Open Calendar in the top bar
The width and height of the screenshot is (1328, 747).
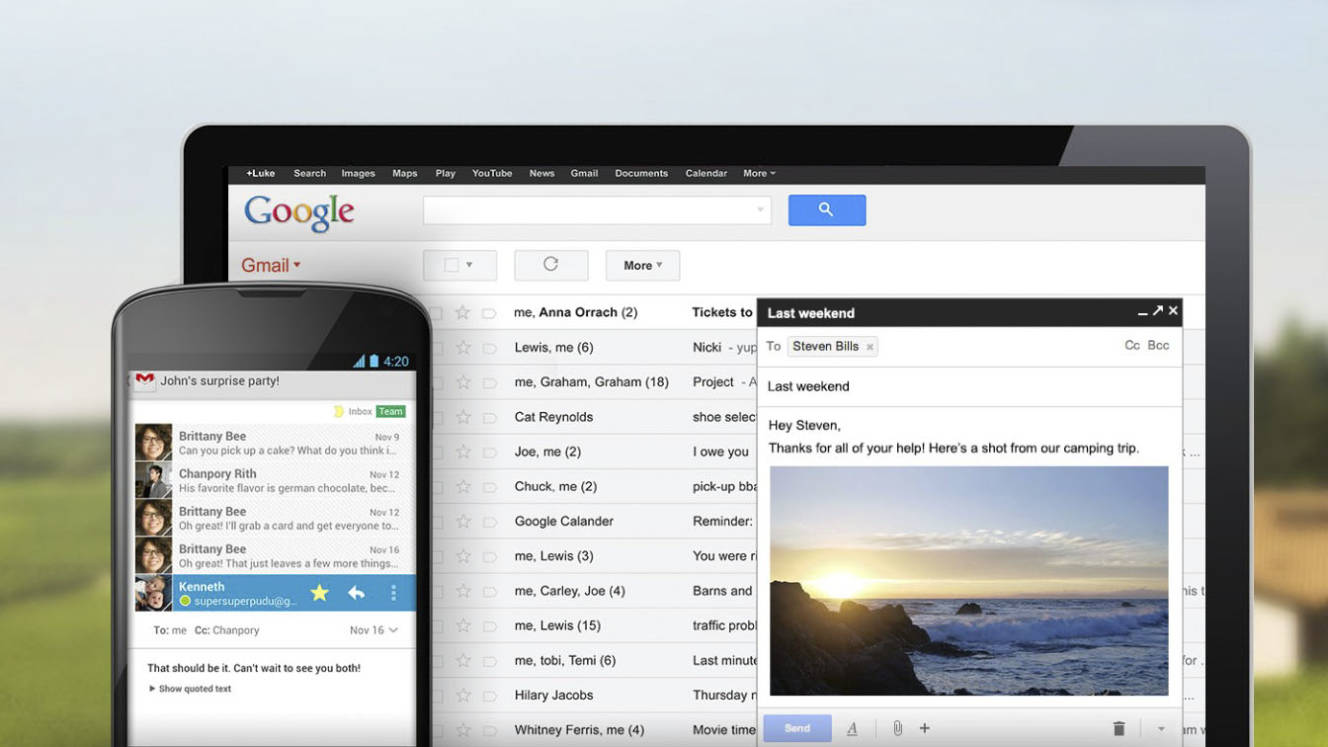pos(706,173)
